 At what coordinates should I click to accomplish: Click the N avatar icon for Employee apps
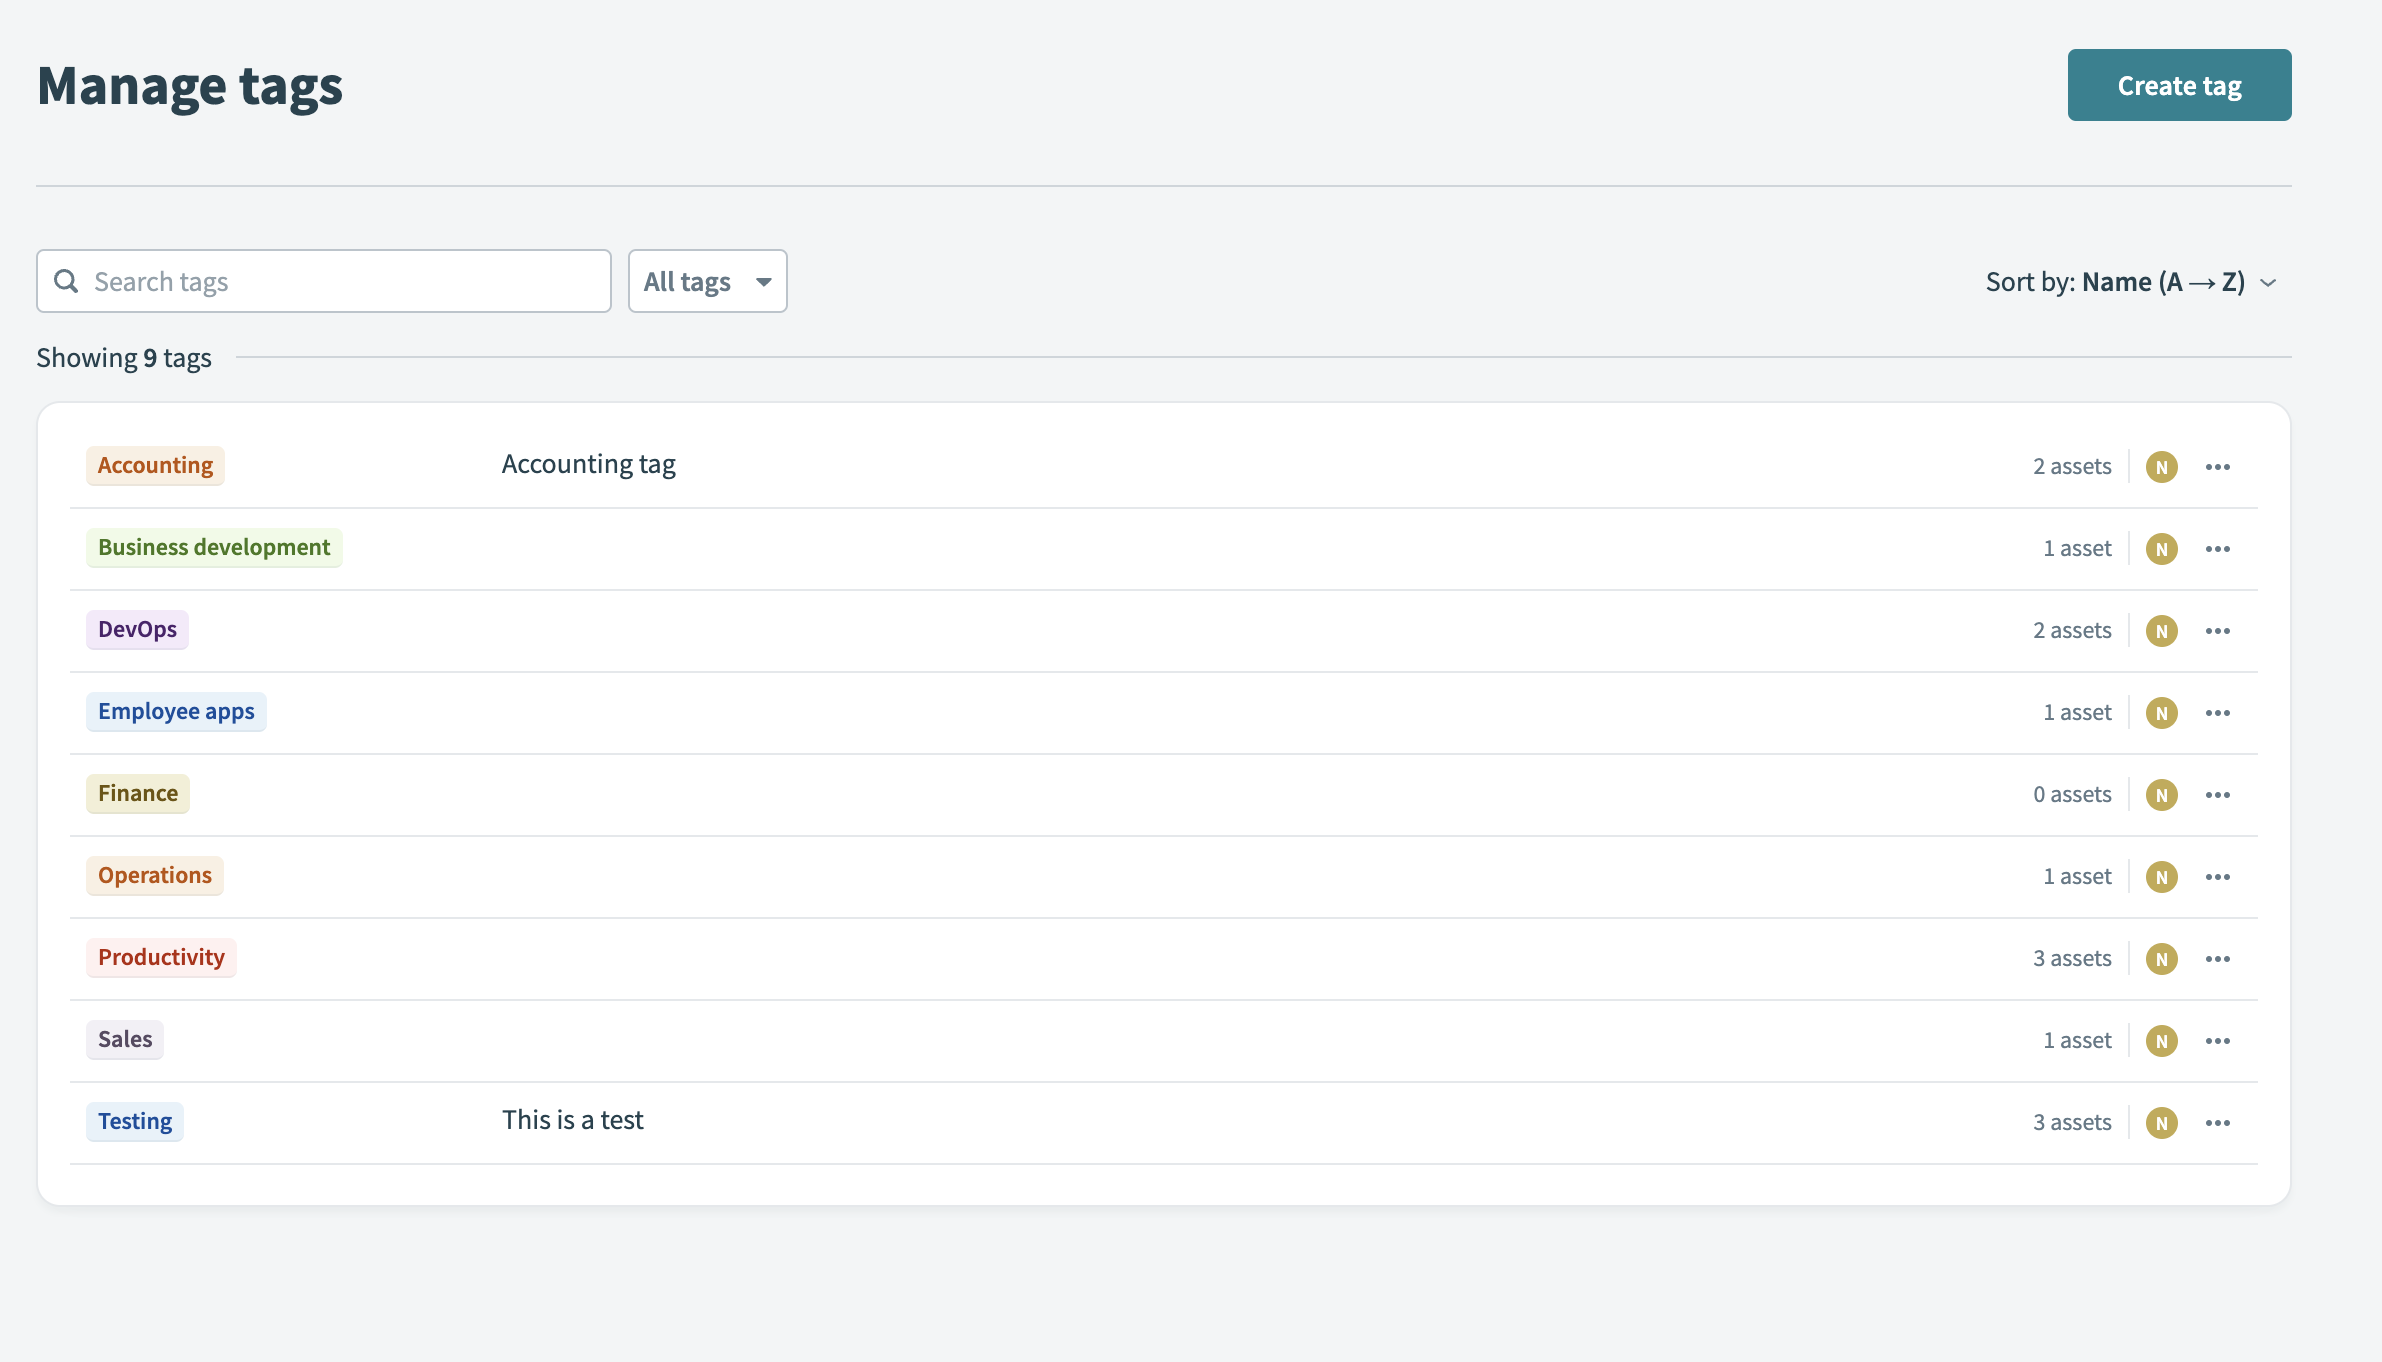coord(2161,711)
